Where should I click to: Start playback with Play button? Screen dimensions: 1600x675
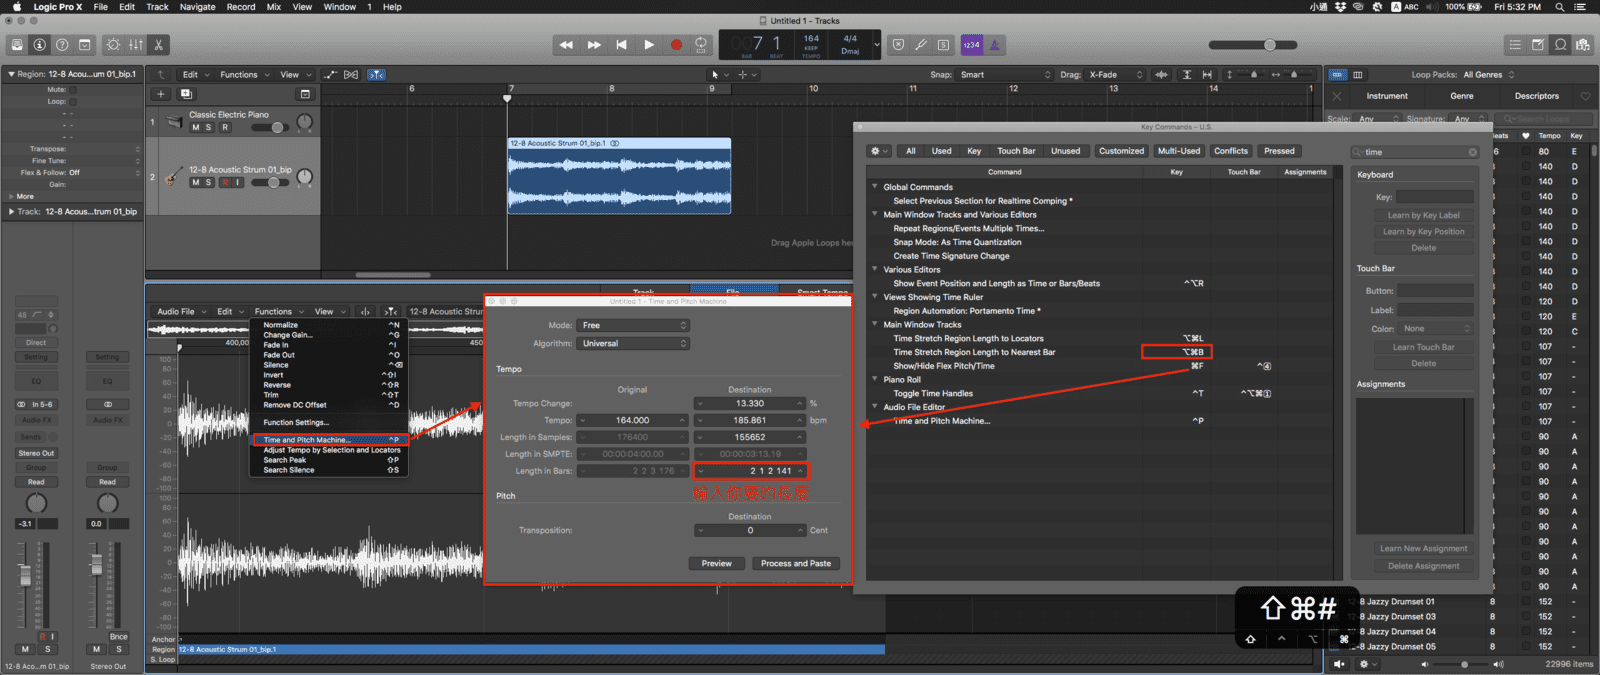coord(648,45)
